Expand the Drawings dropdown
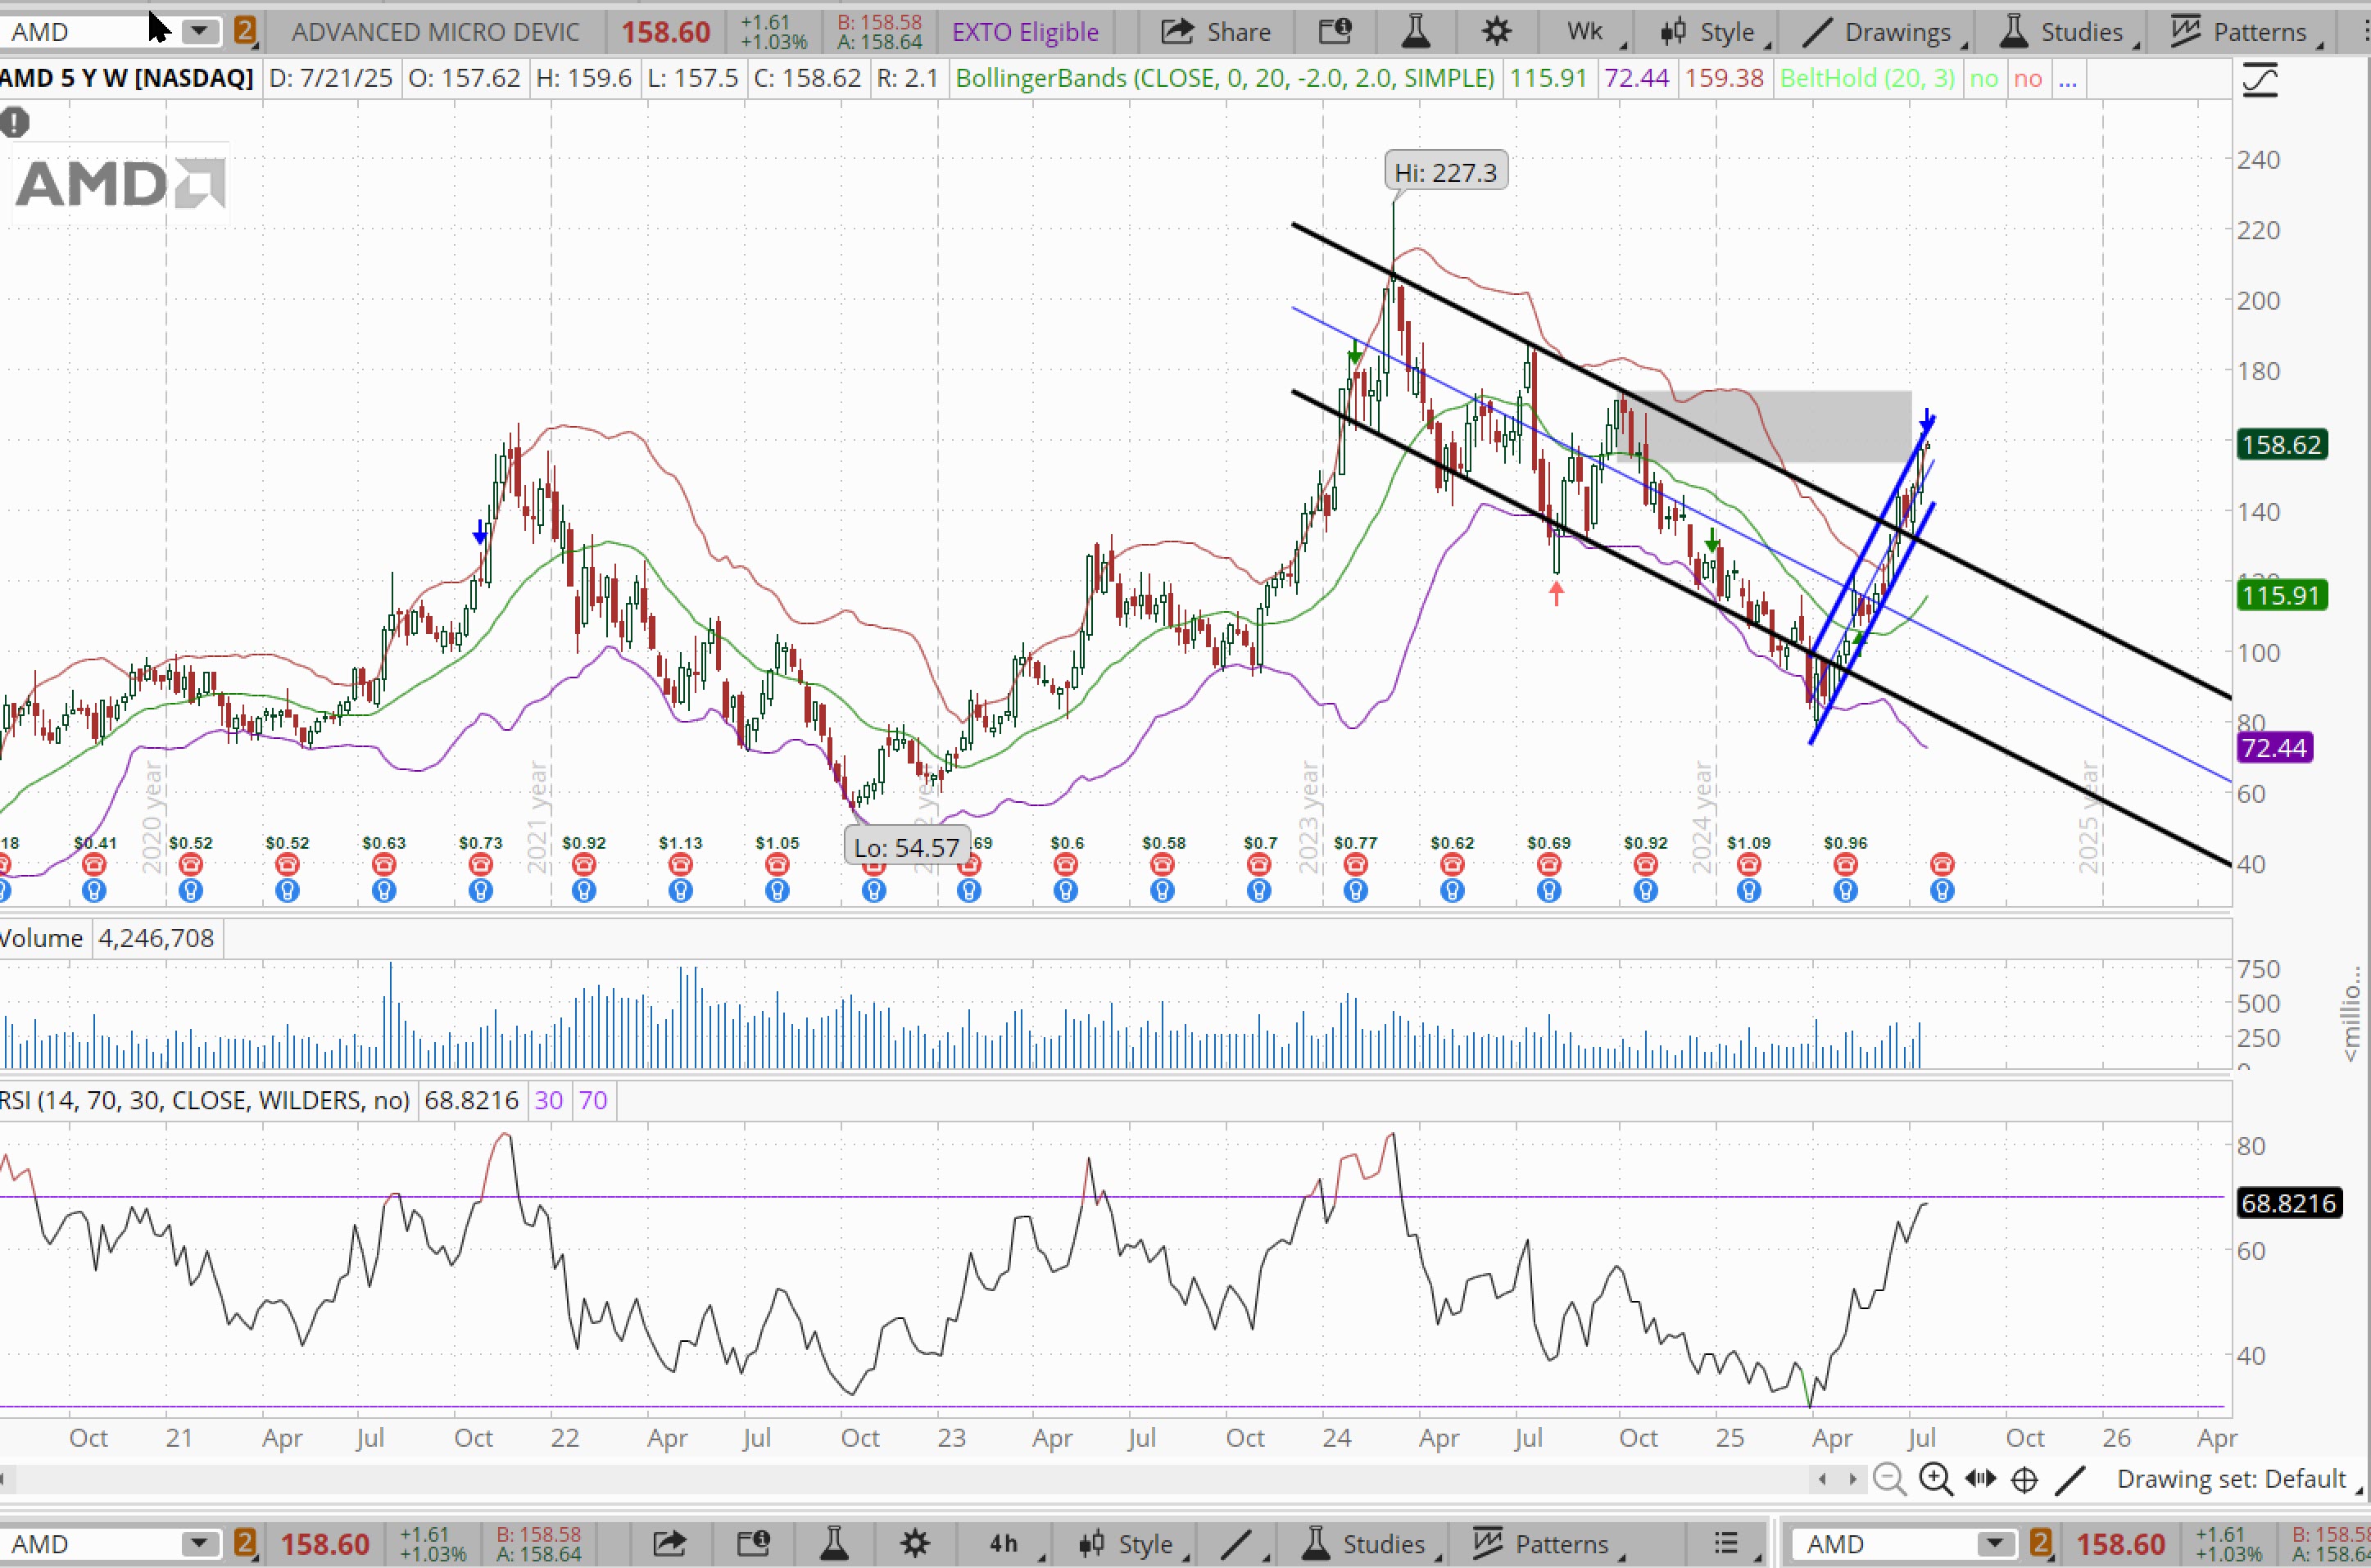 [1884, 32]
